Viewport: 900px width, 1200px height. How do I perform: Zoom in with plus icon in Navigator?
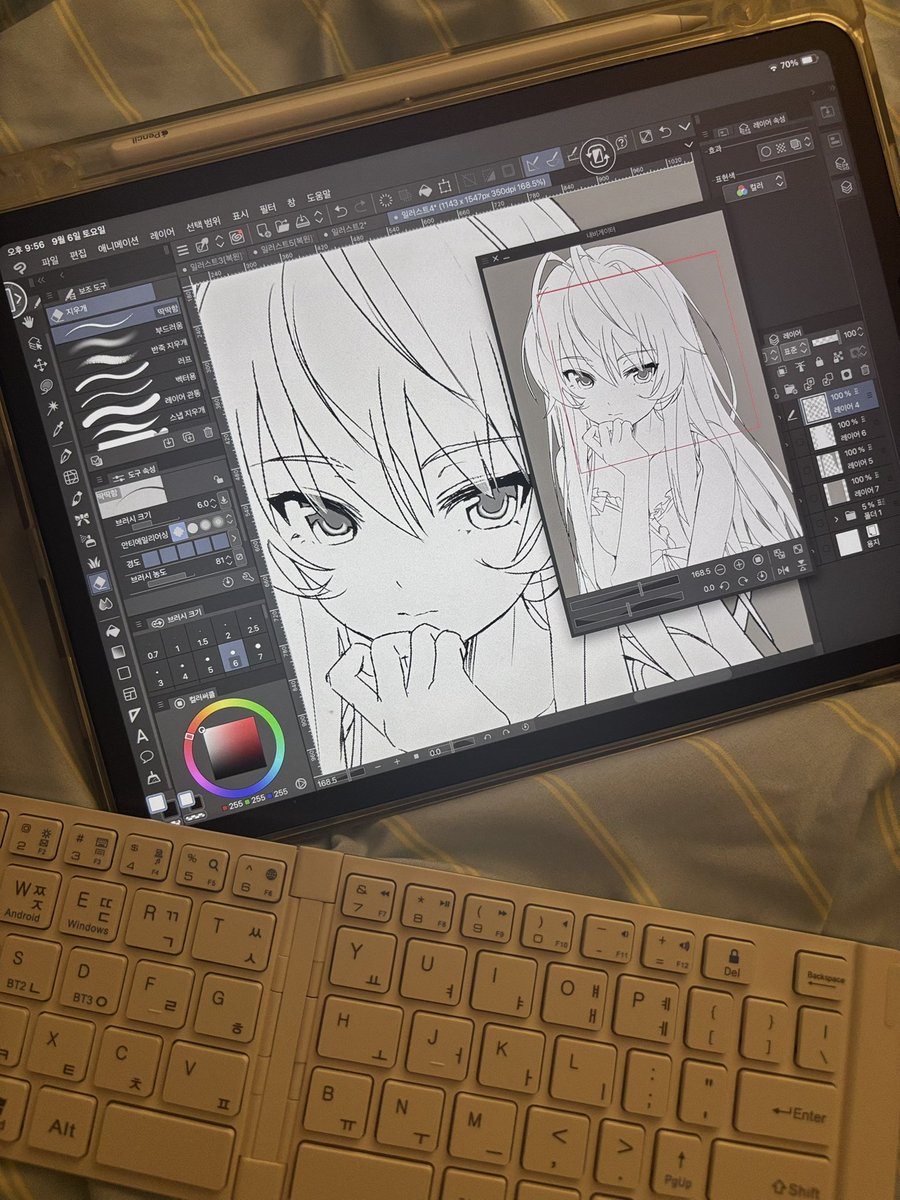pos(739,565)
